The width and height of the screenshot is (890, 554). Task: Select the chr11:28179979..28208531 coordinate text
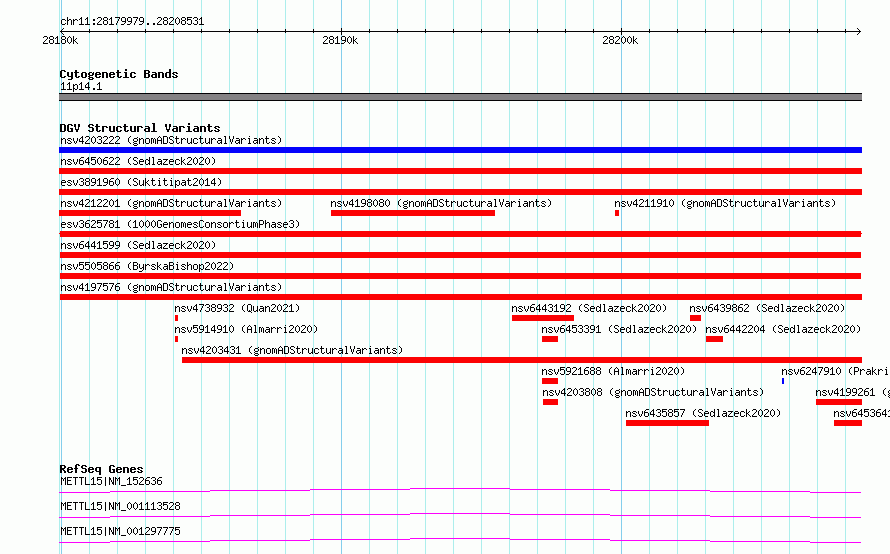(x=132, y=21)
